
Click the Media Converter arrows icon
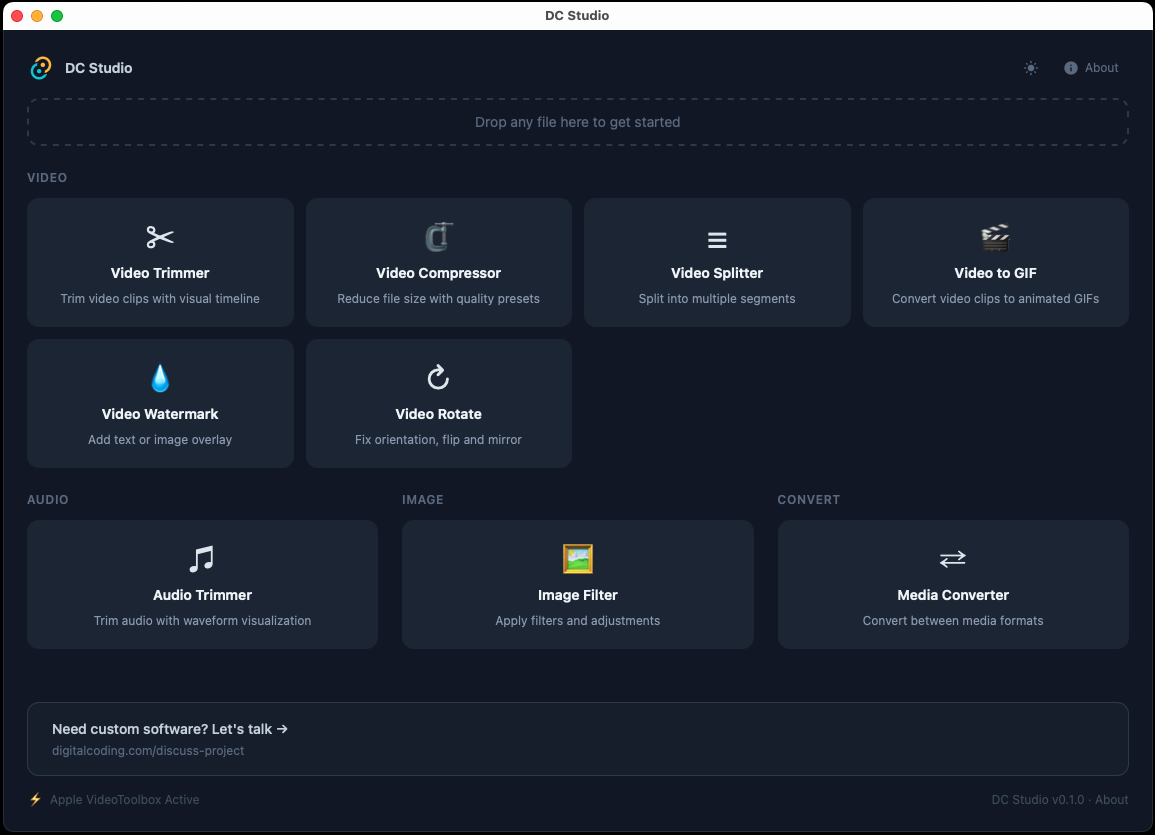click(x=952, y=559)
